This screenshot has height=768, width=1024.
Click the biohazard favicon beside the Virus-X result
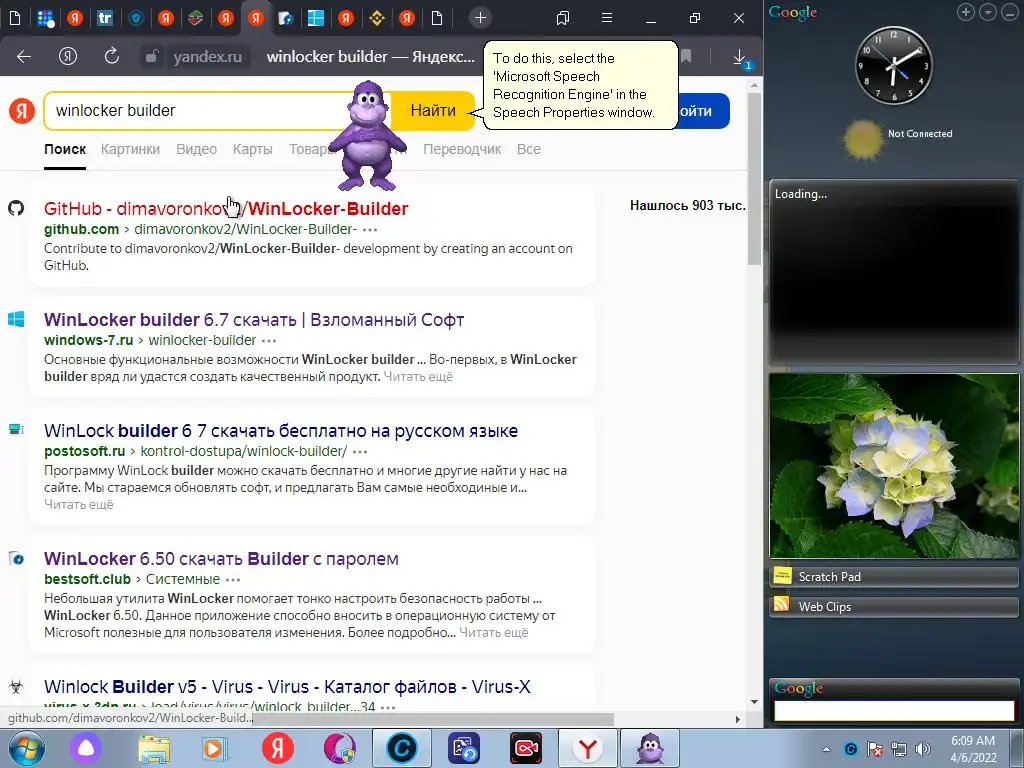pos(16,686)
